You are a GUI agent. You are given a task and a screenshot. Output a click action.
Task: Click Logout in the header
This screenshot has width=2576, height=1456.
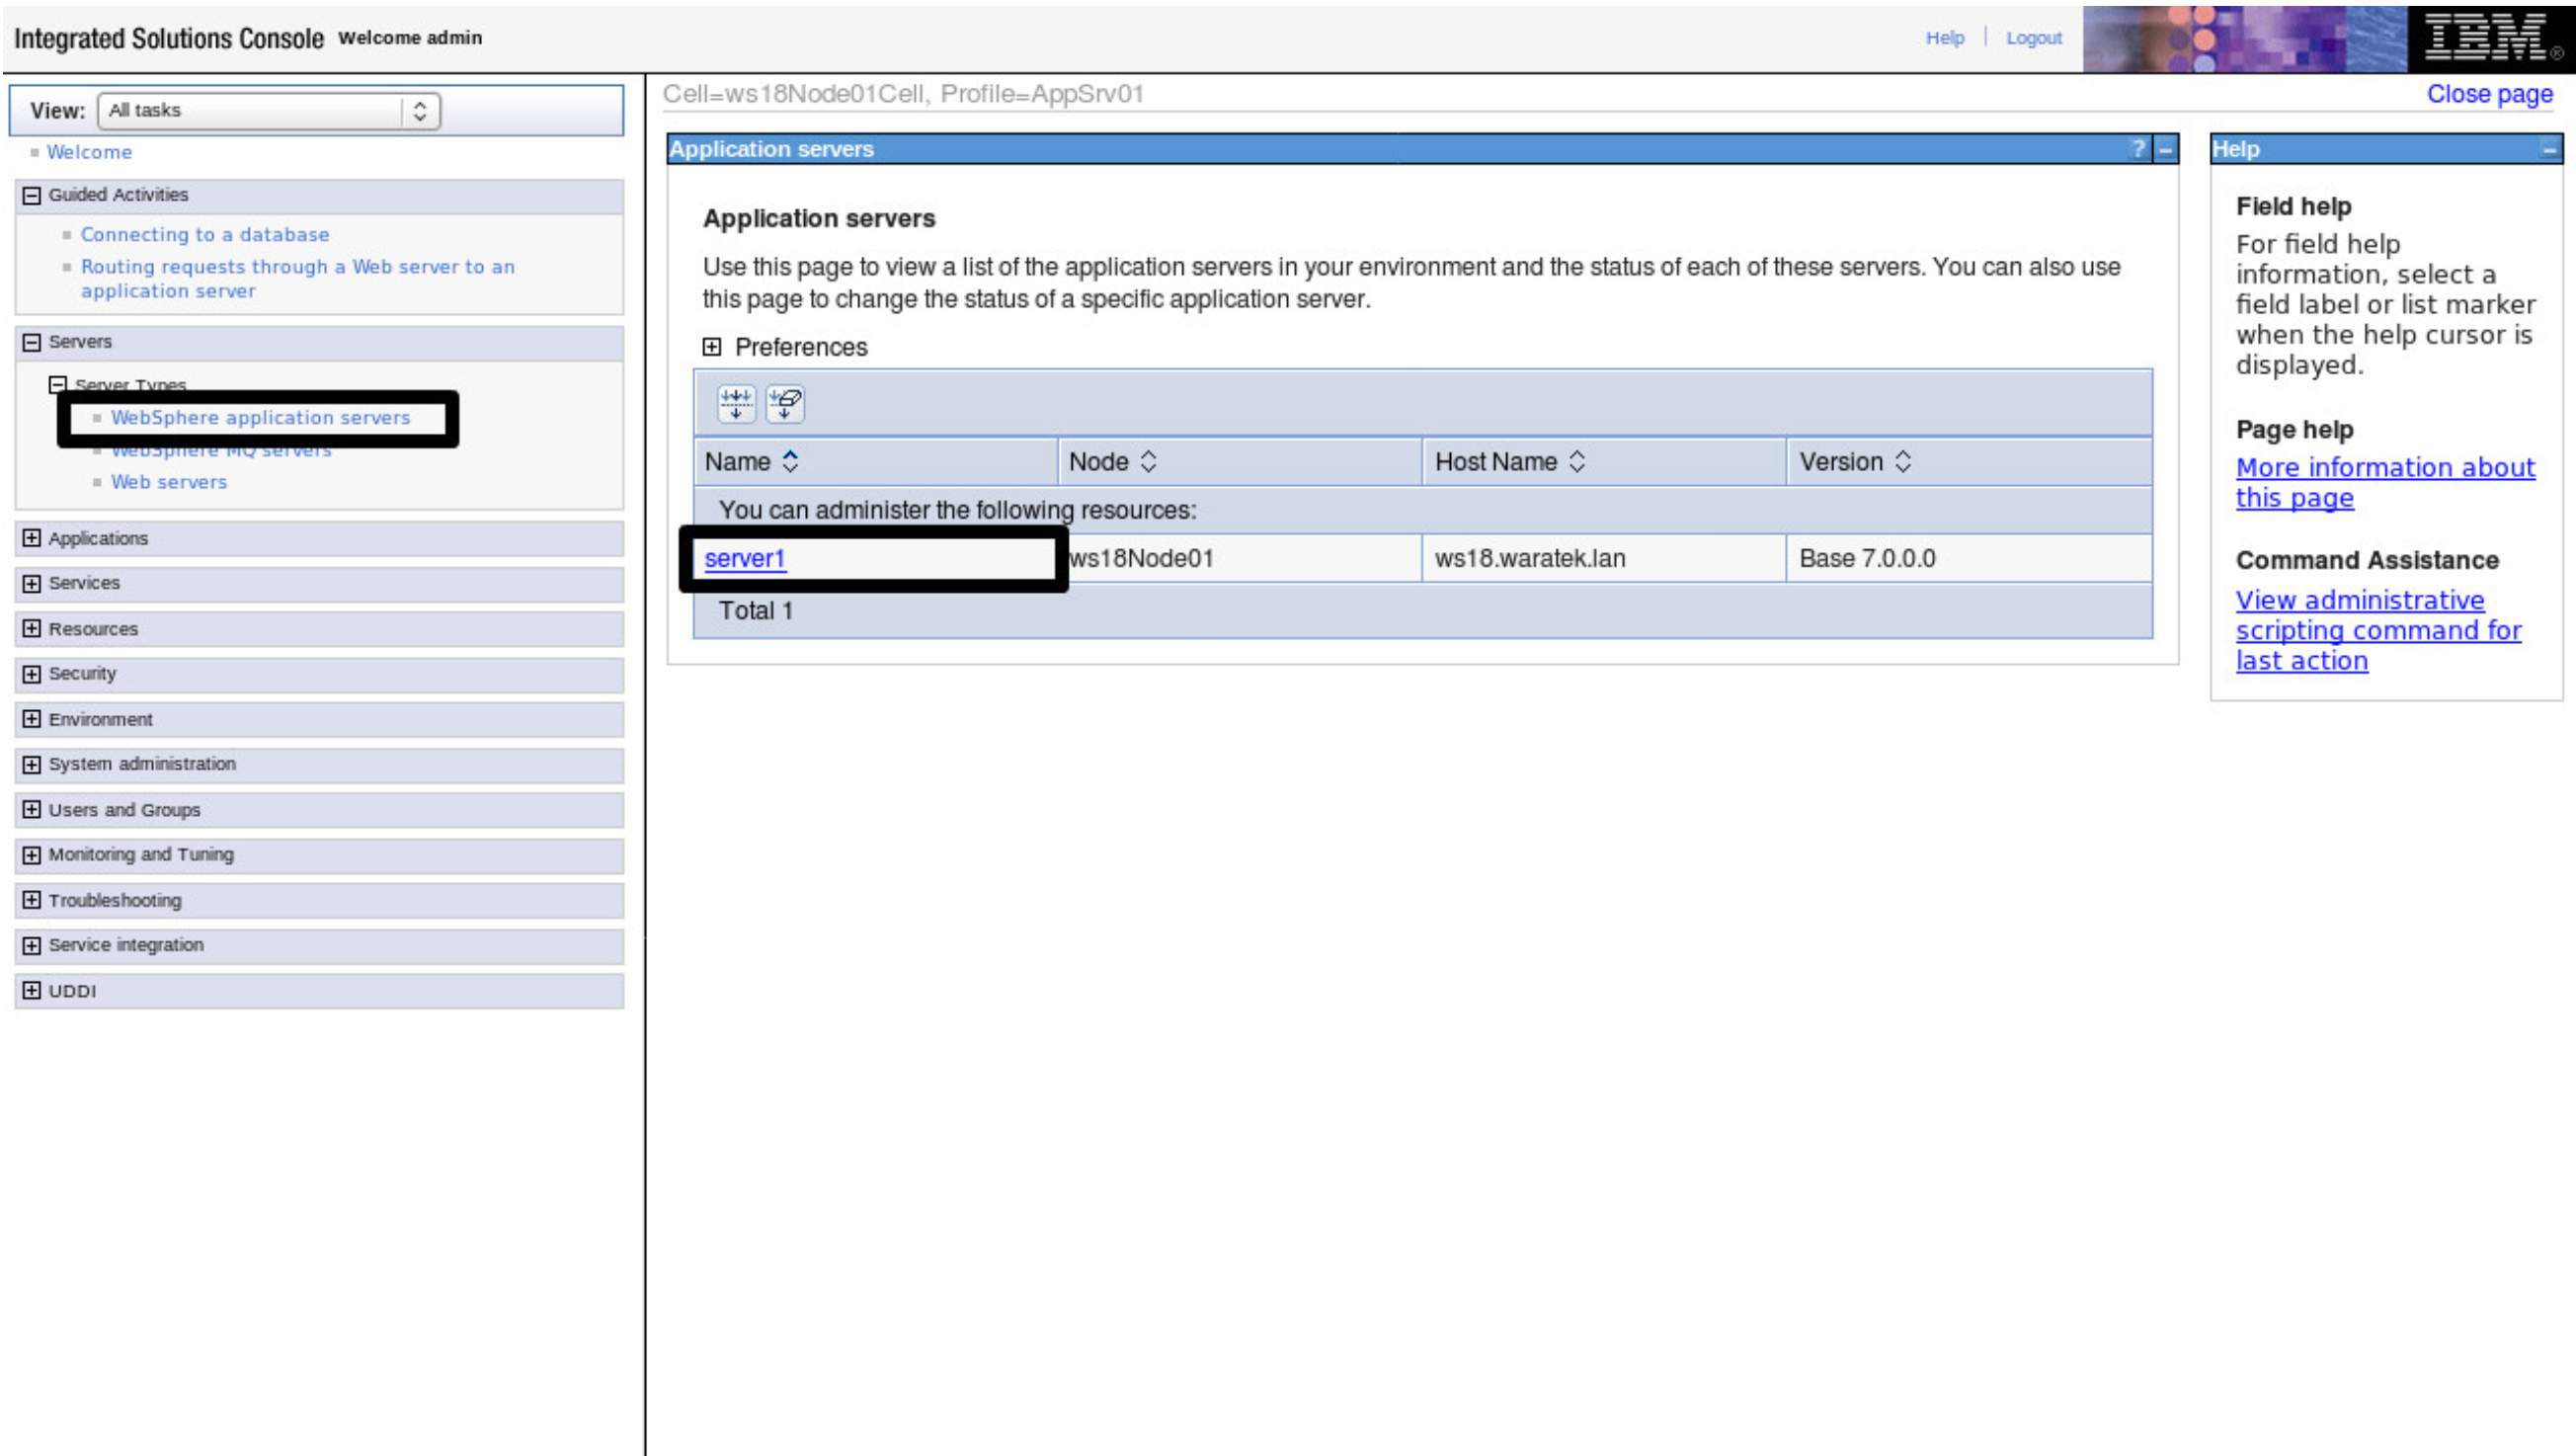pos(2033,38)
